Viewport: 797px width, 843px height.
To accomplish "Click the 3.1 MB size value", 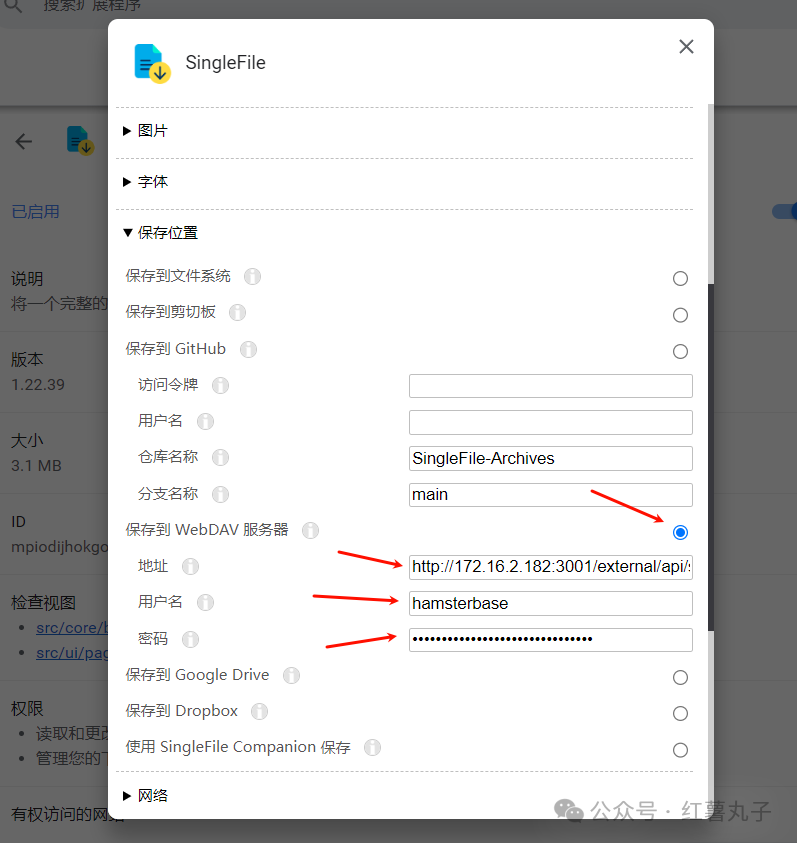I will (37, 466).
